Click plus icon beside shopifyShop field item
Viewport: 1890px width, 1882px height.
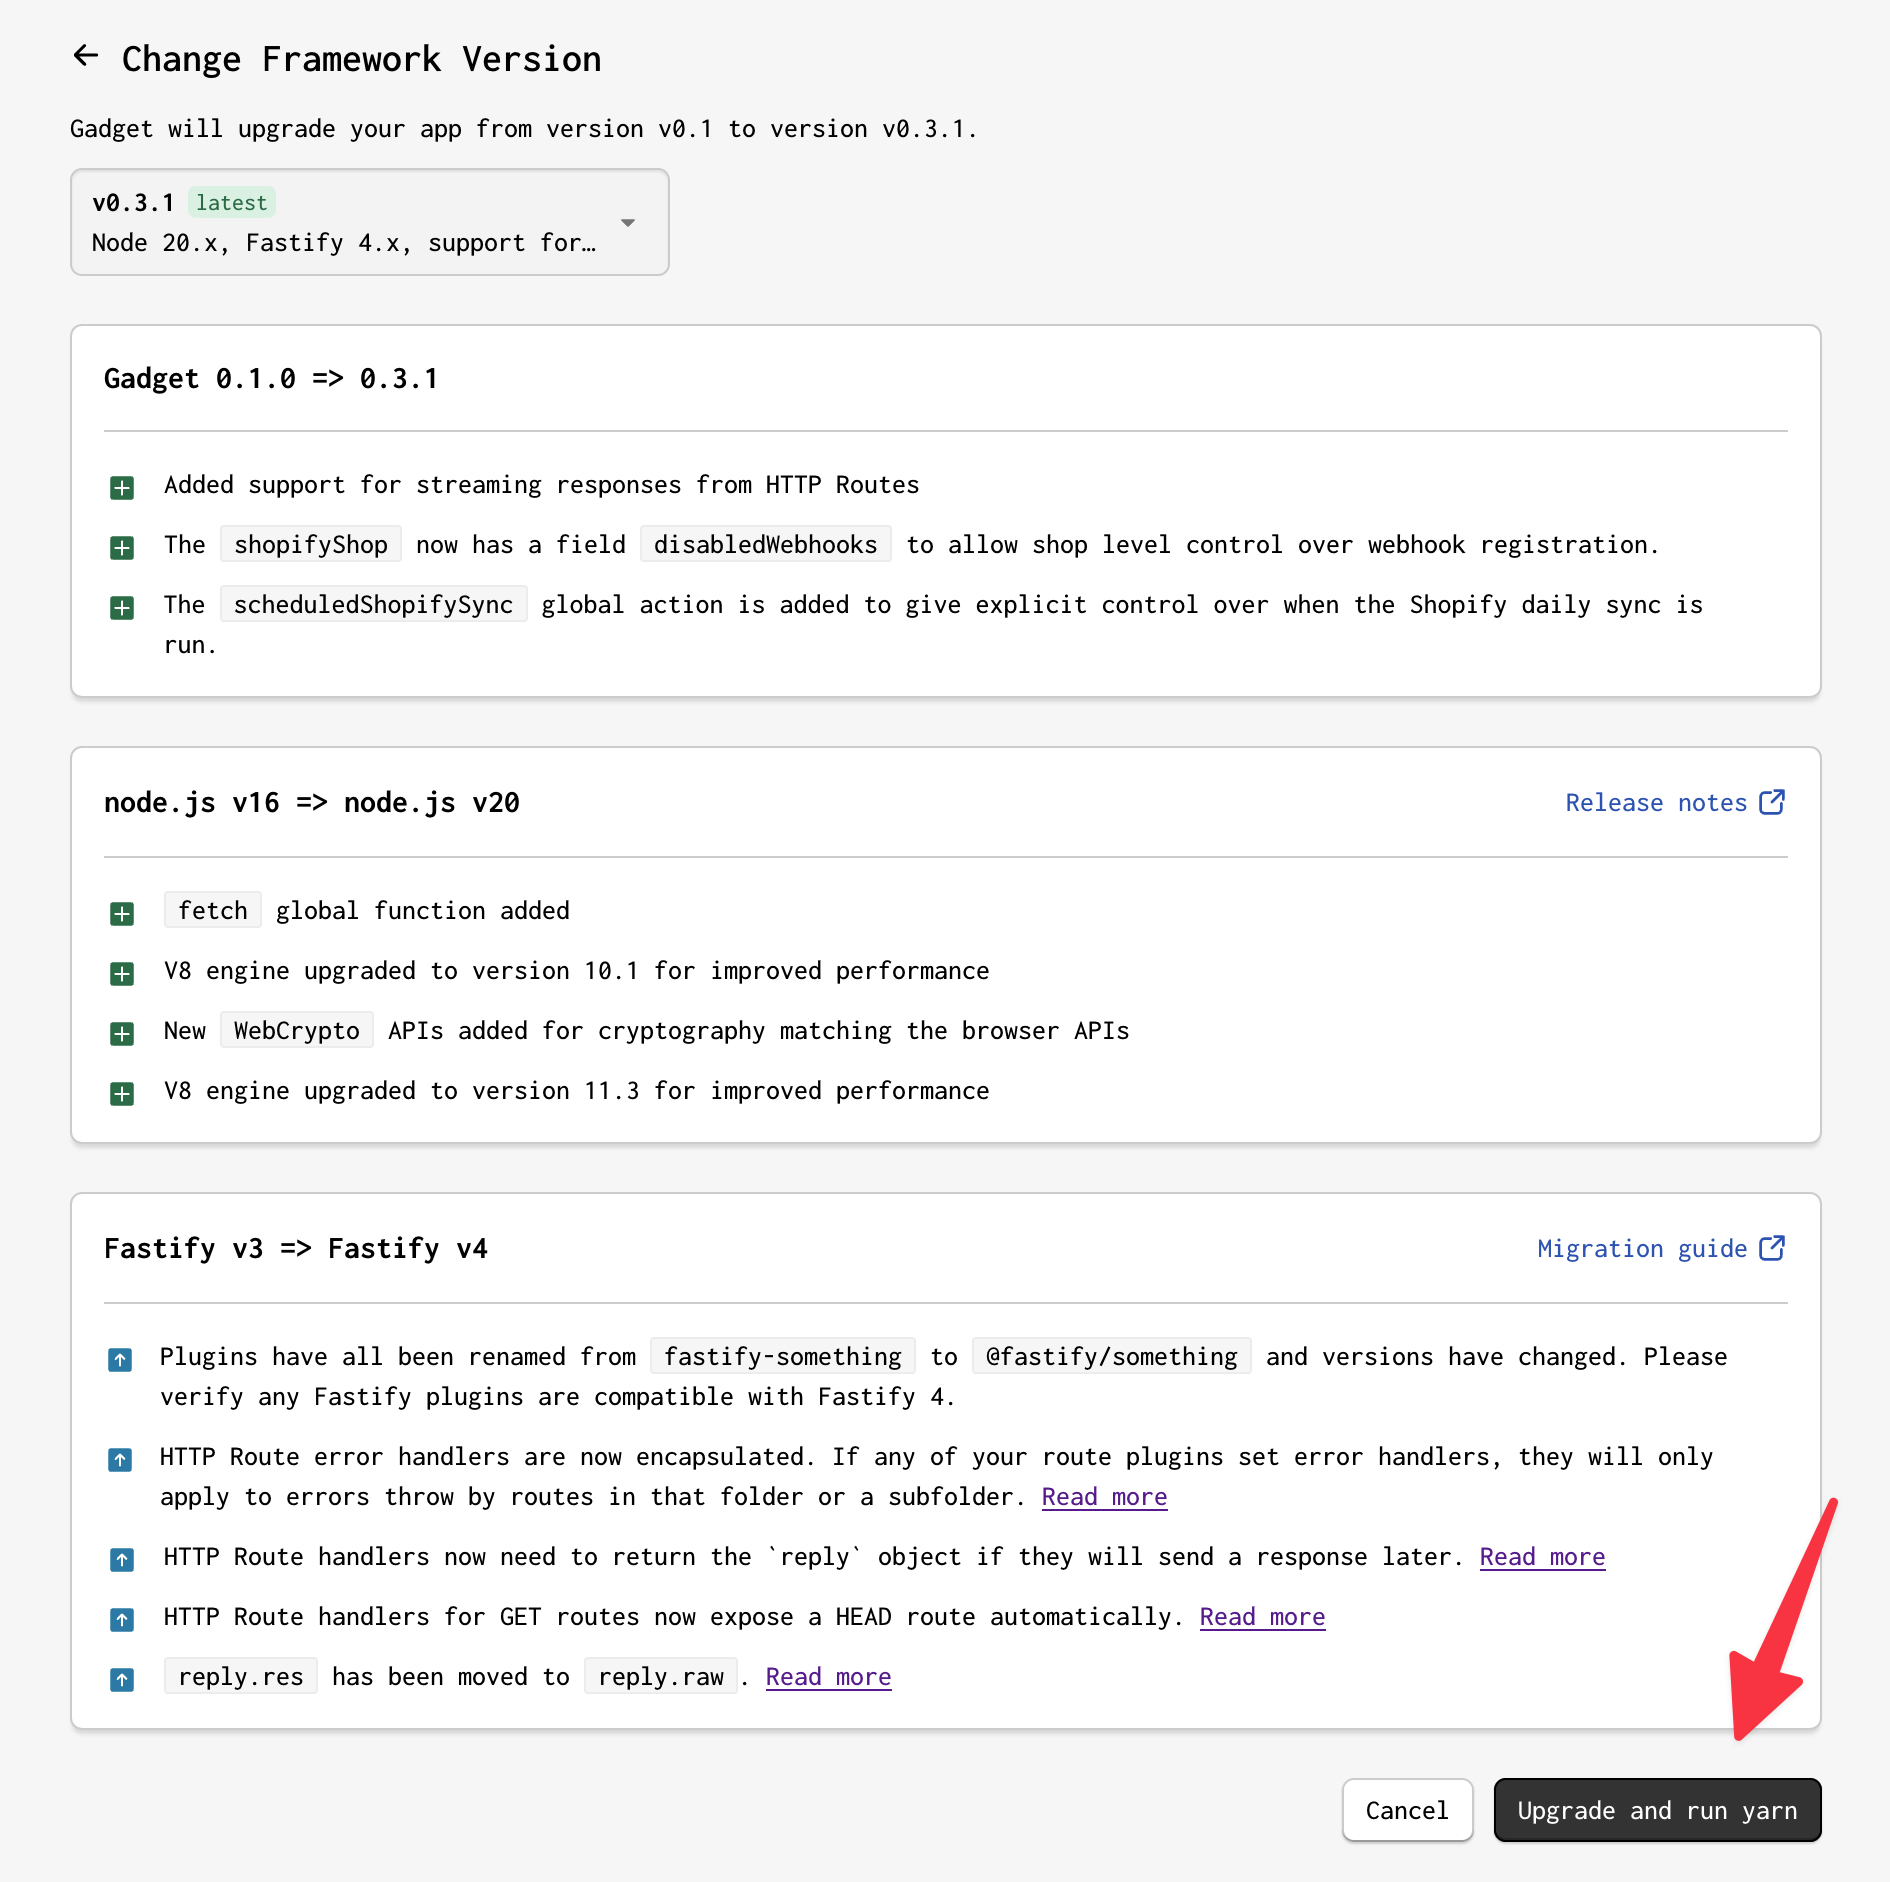[x=122, y=547]
